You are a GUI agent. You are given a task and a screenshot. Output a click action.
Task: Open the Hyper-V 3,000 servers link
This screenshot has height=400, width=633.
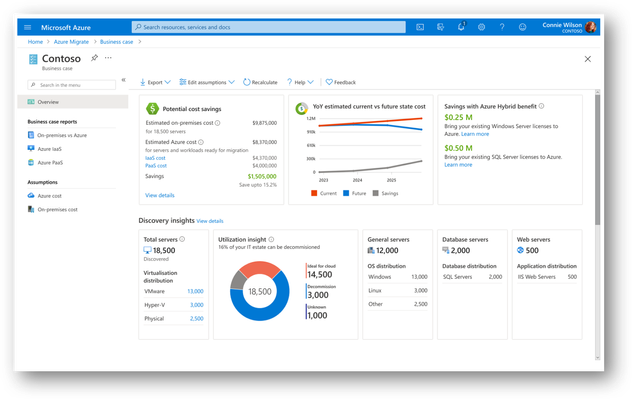coord(197,305)
